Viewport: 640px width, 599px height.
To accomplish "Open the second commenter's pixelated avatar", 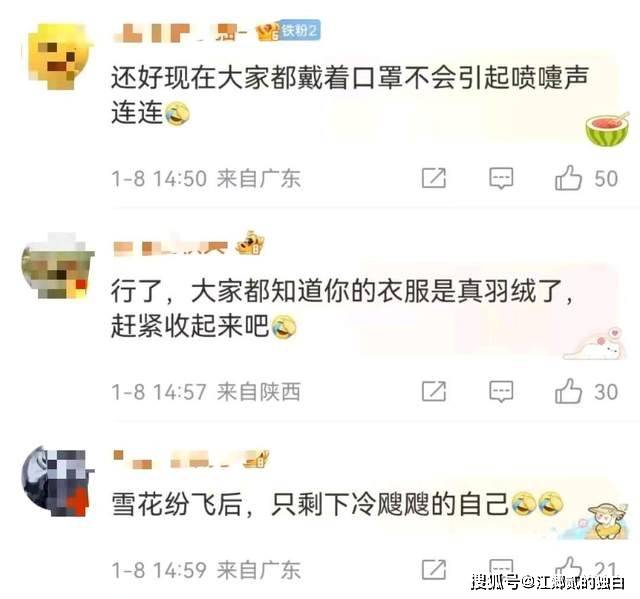I will click(x=58, y=265).
